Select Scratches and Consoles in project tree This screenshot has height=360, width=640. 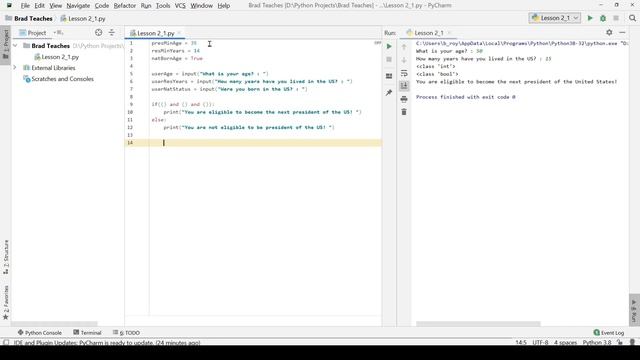[58, 79]
